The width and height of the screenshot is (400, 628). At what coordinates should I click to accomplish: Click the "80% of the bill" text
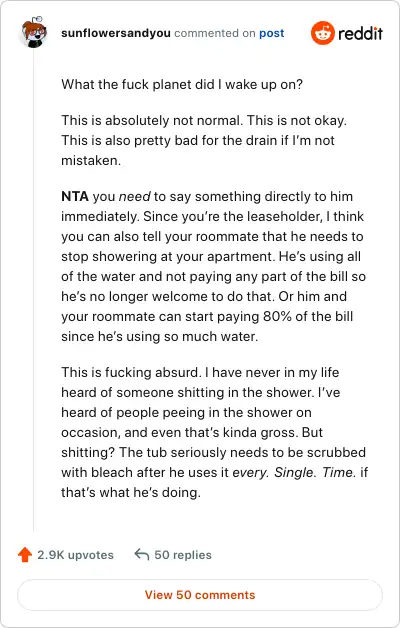pyautogui.click(x=308, y=316)
